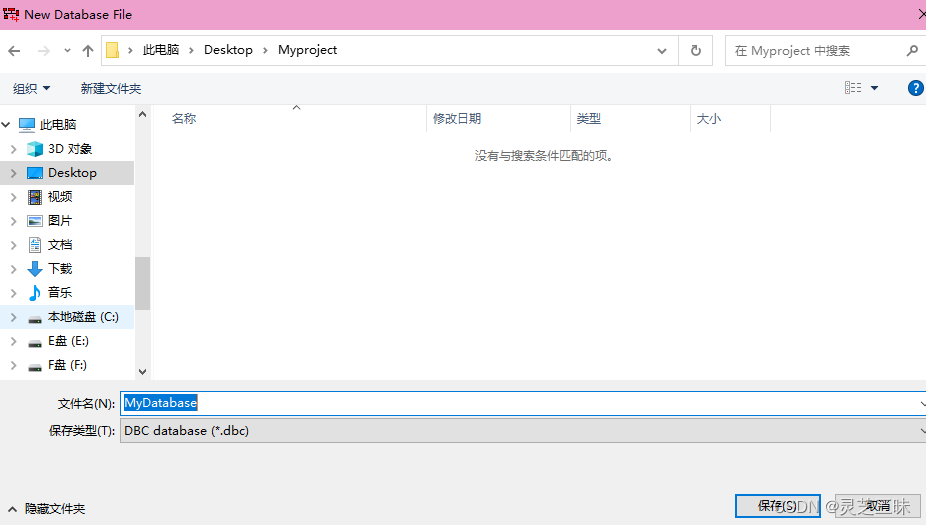Open the 下载 folder in the tree
The width and height of the screenshot is (926, 525).
point(60,269)
